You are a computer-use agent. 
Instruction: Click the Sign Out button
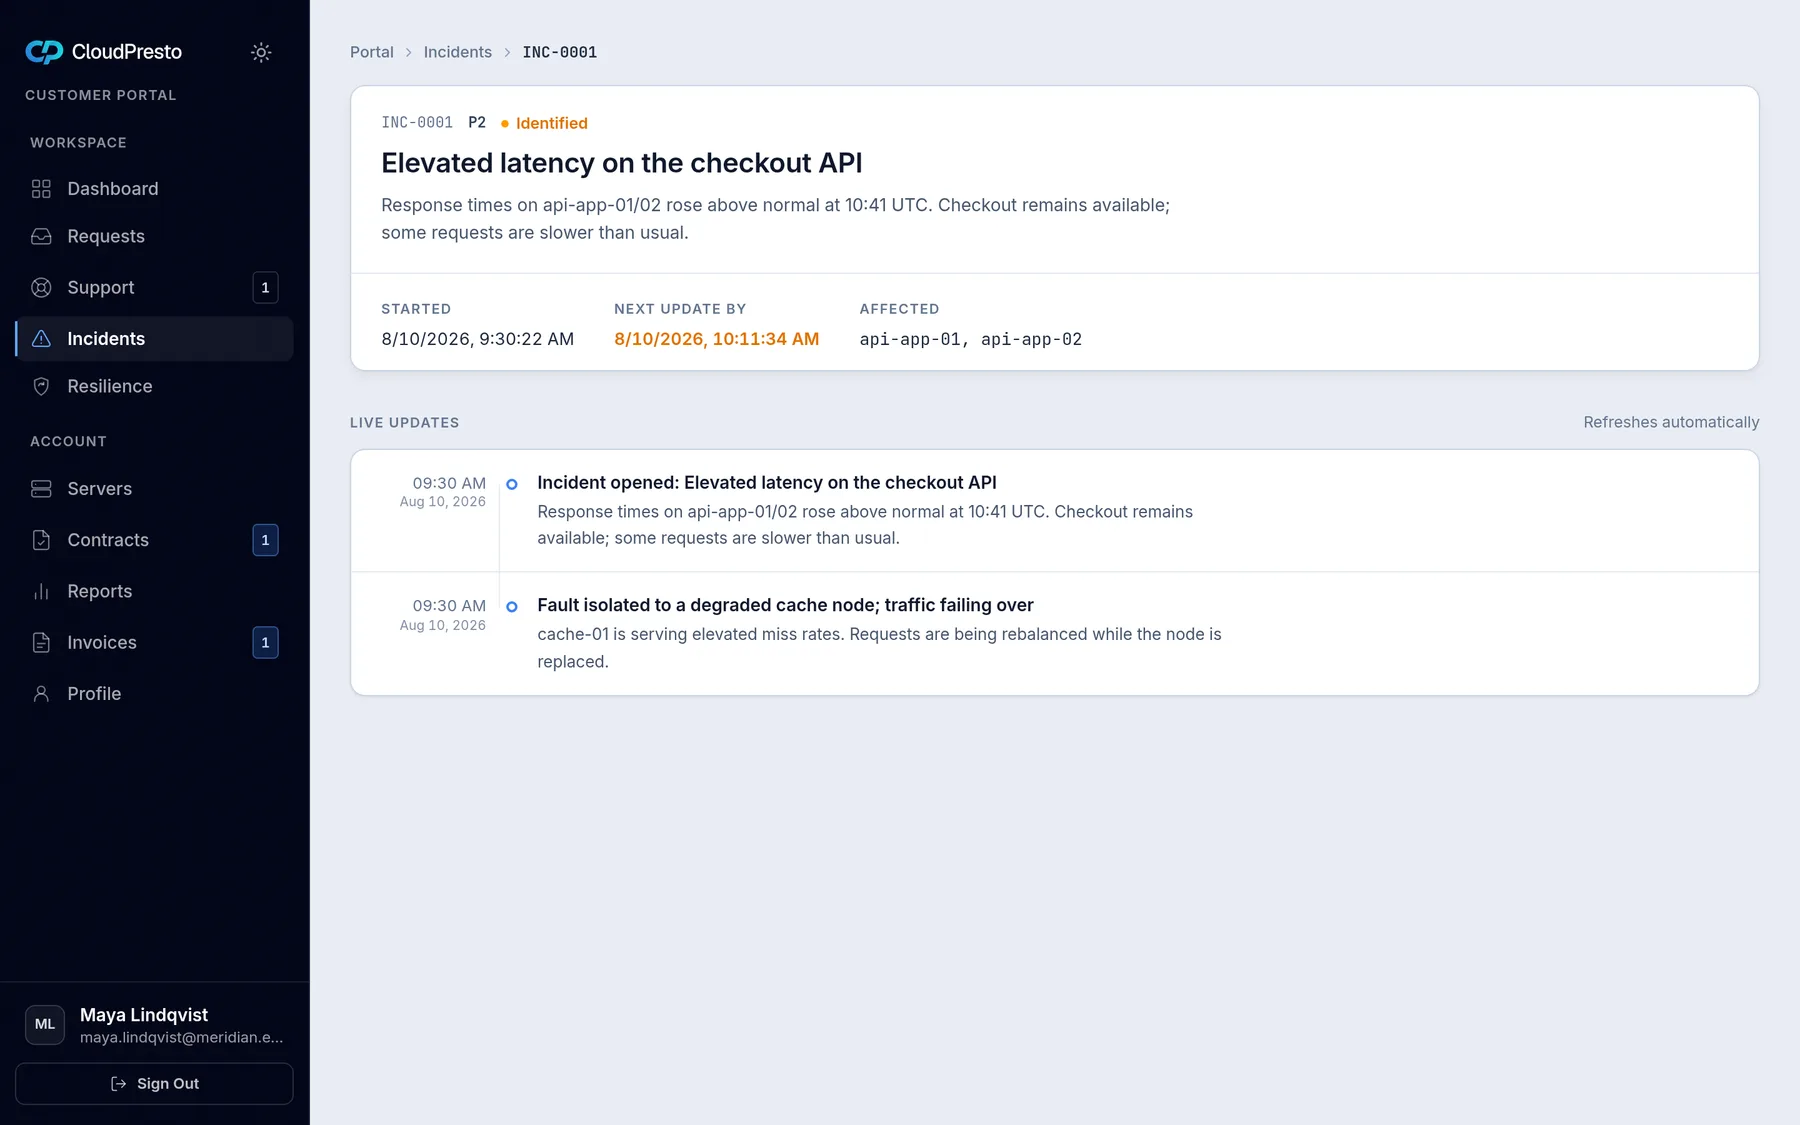154,1084
